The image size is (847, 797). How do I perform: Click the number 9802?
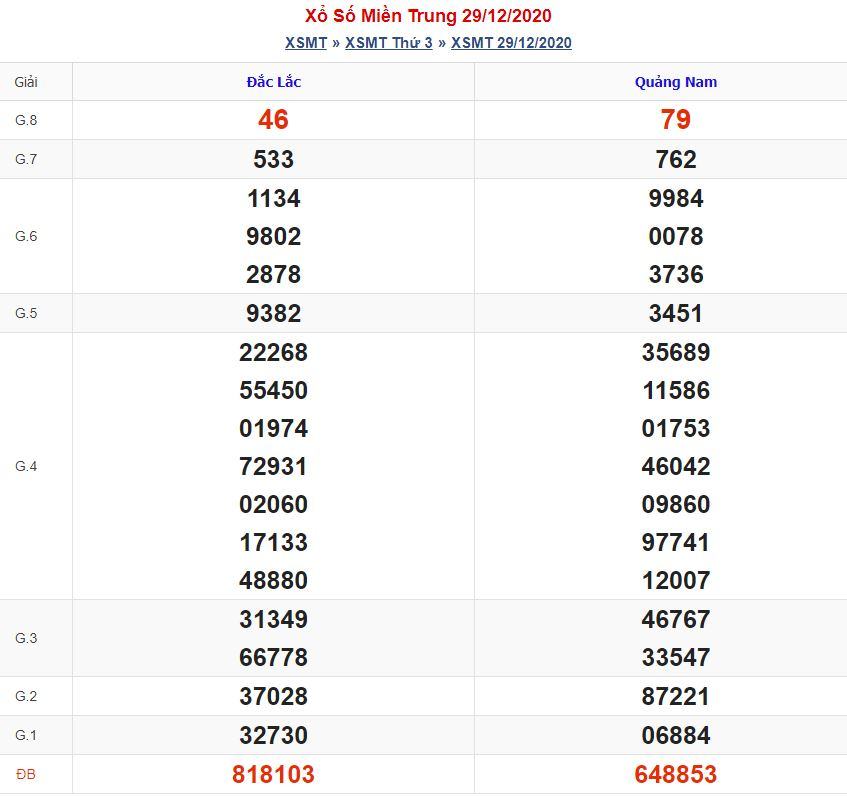pyautogui.click(x=273, y=236)
